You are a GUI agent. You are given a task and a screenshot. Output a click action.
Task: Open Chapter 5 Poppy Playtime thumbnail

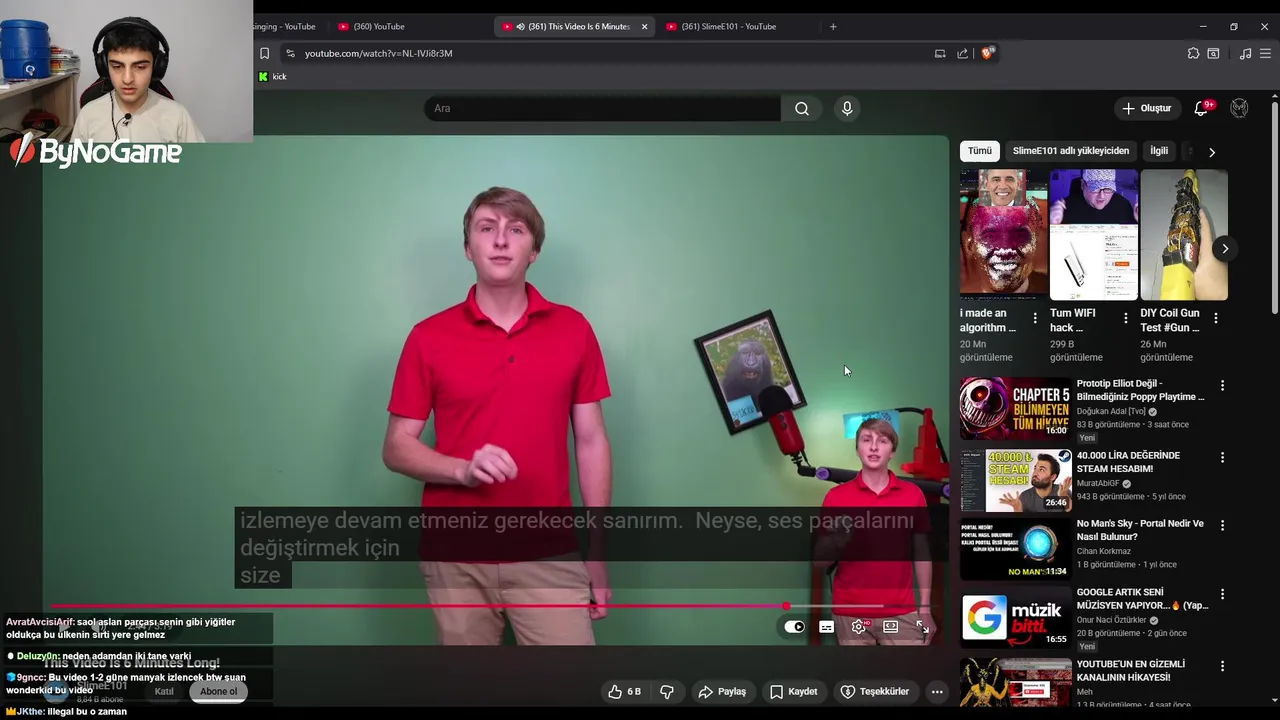[x=1015, y=408]
